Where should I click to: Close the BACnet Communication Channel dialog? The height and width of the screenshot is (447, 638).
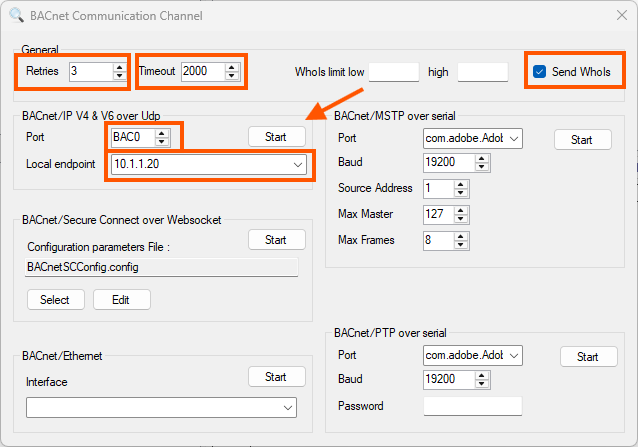click(621, 15)
